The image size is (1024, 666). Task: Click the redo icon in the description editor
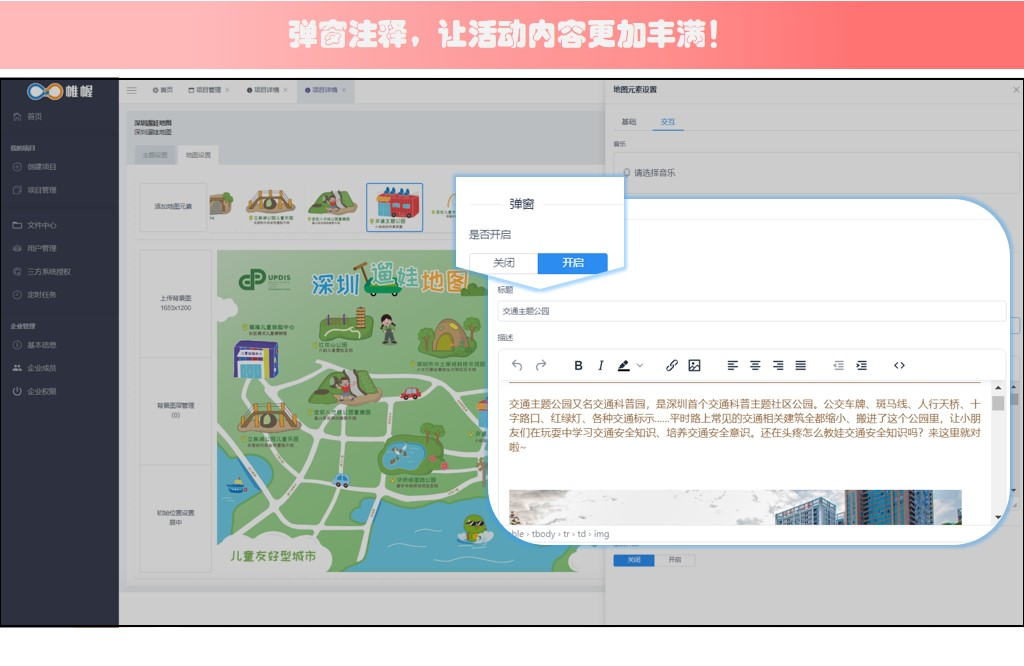point(541,366)
